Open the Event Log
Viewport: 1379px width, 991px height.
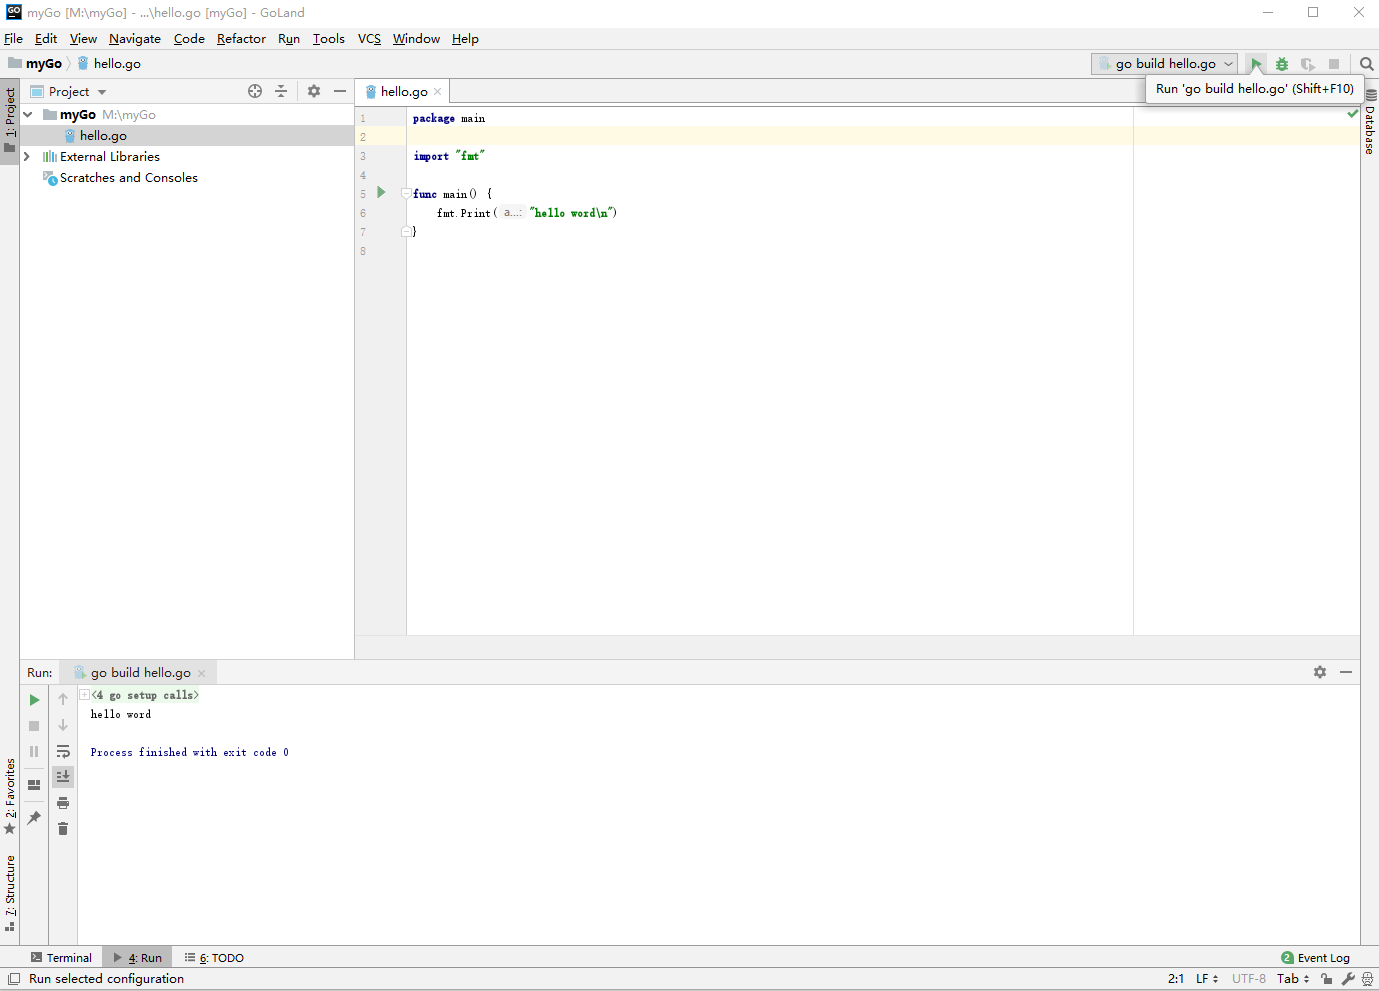click(x=1315, y=958)
